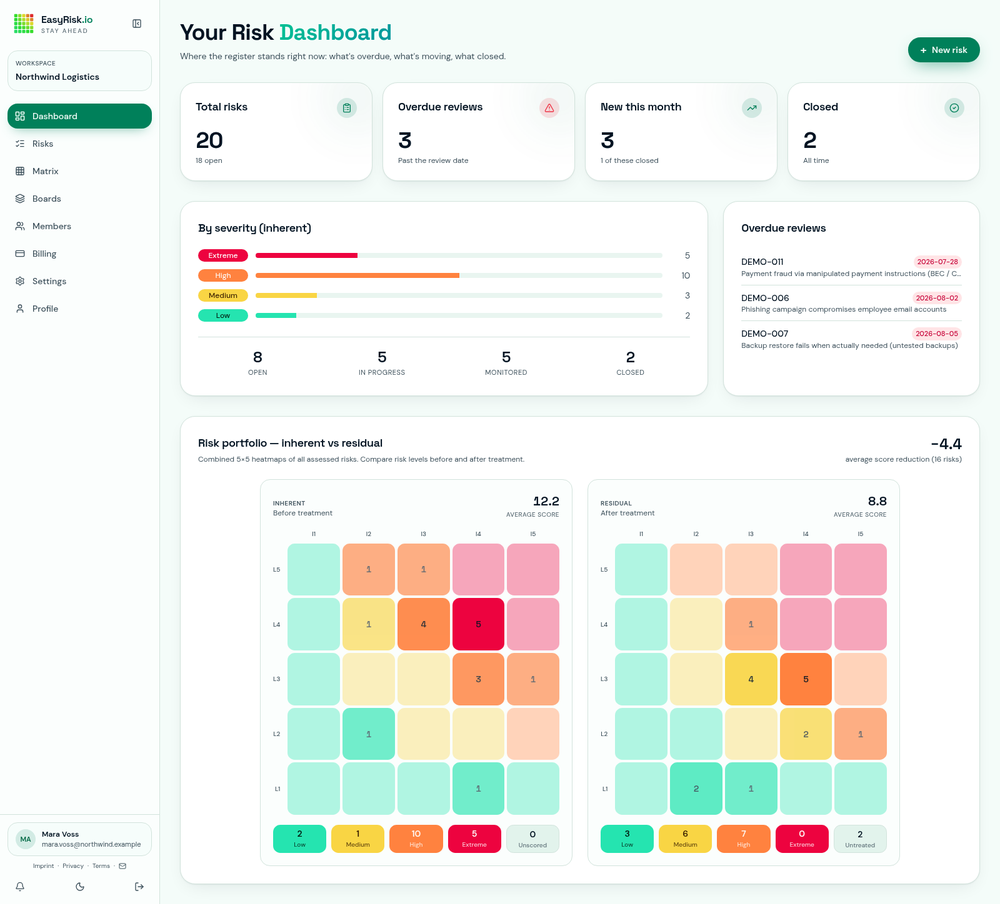This screenshot has height=904, width=1000.
Task: Click the residual legend 6 Medium chip
Action: point(685,838)
